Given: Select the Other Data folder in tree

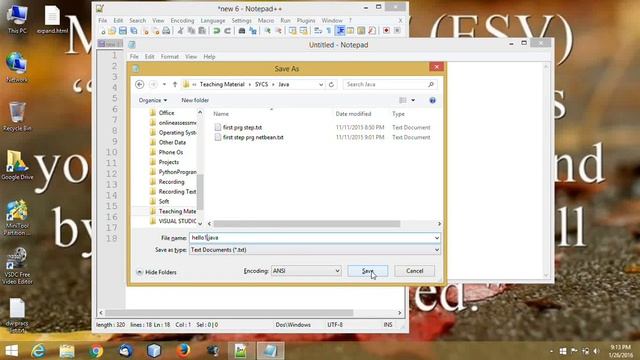Looking at the screenshot, I should tap(172, 142).
